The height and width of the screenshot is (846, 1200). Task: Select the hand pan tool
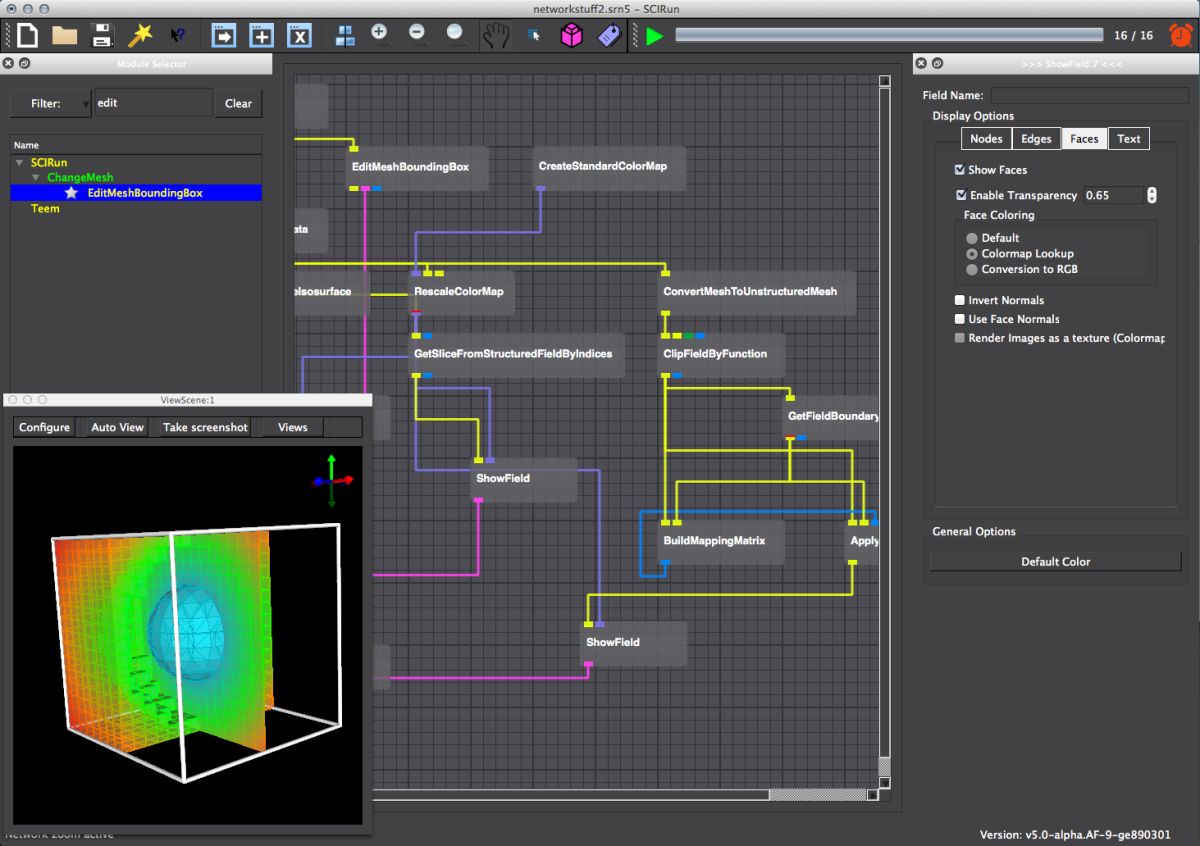496,36
